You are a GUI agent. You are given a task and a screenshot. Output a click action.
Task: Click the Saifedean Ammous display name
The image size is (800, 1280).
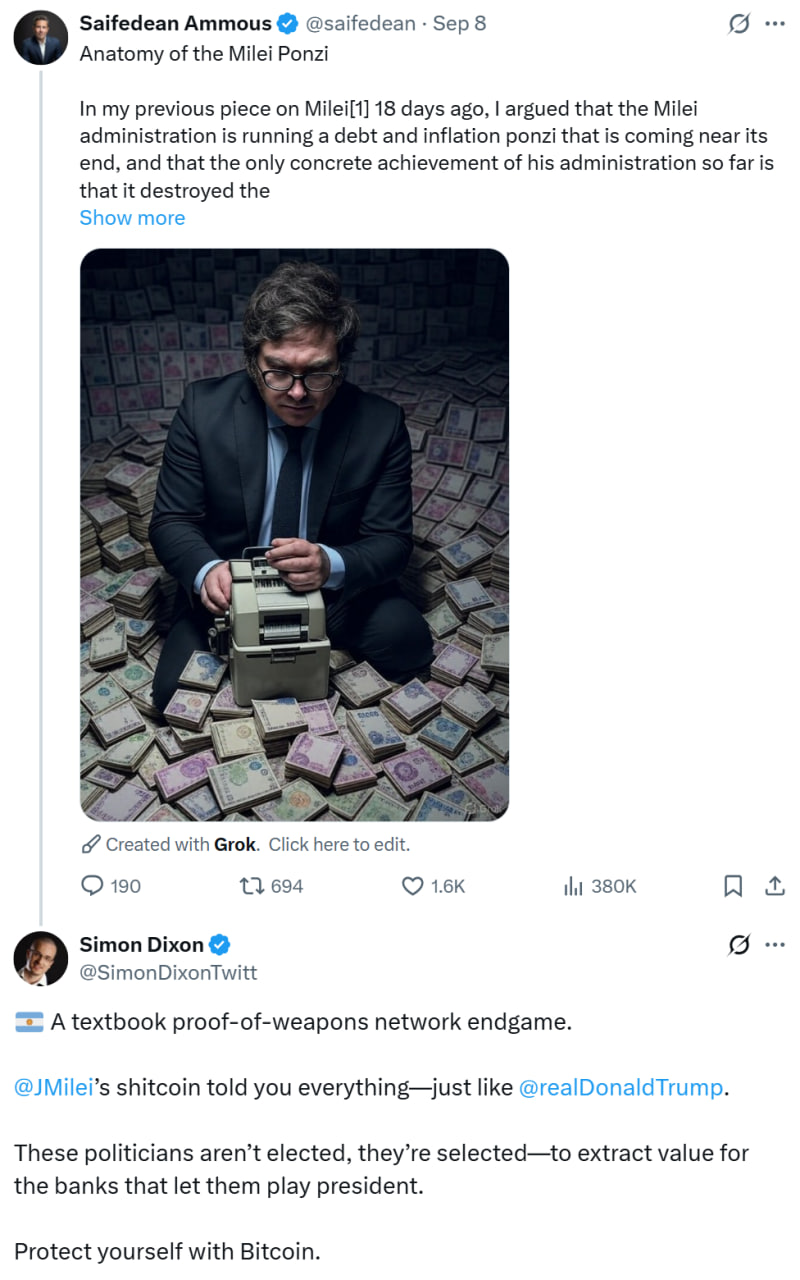point(175,23)
